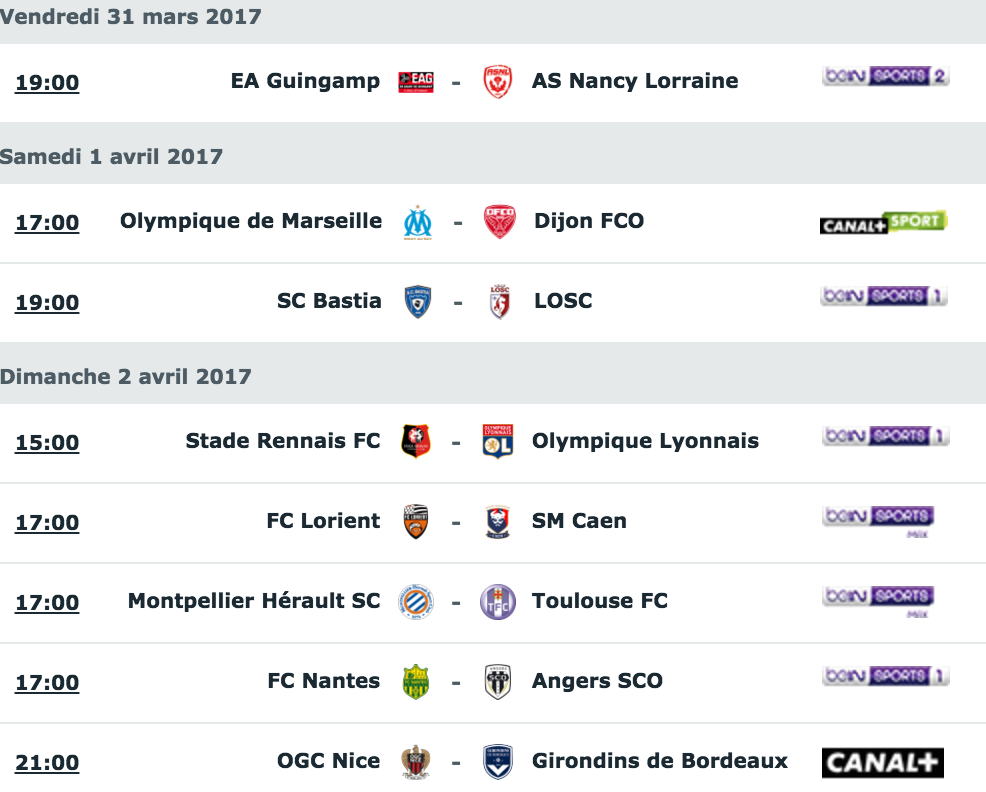Open the 21:00 Nice-Bordeaux time link
Screen dimensions: 986x792
[x=47, y=762]
